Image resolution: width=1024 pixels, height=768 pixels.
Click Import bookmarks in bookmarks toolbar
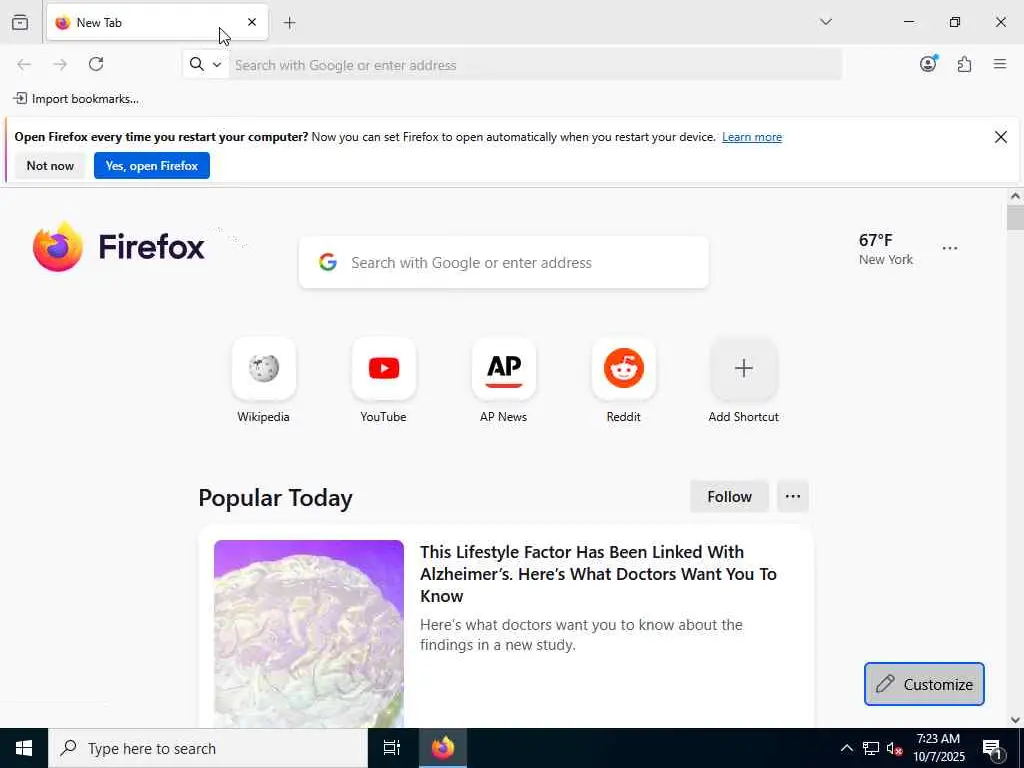tap(76, 99)
